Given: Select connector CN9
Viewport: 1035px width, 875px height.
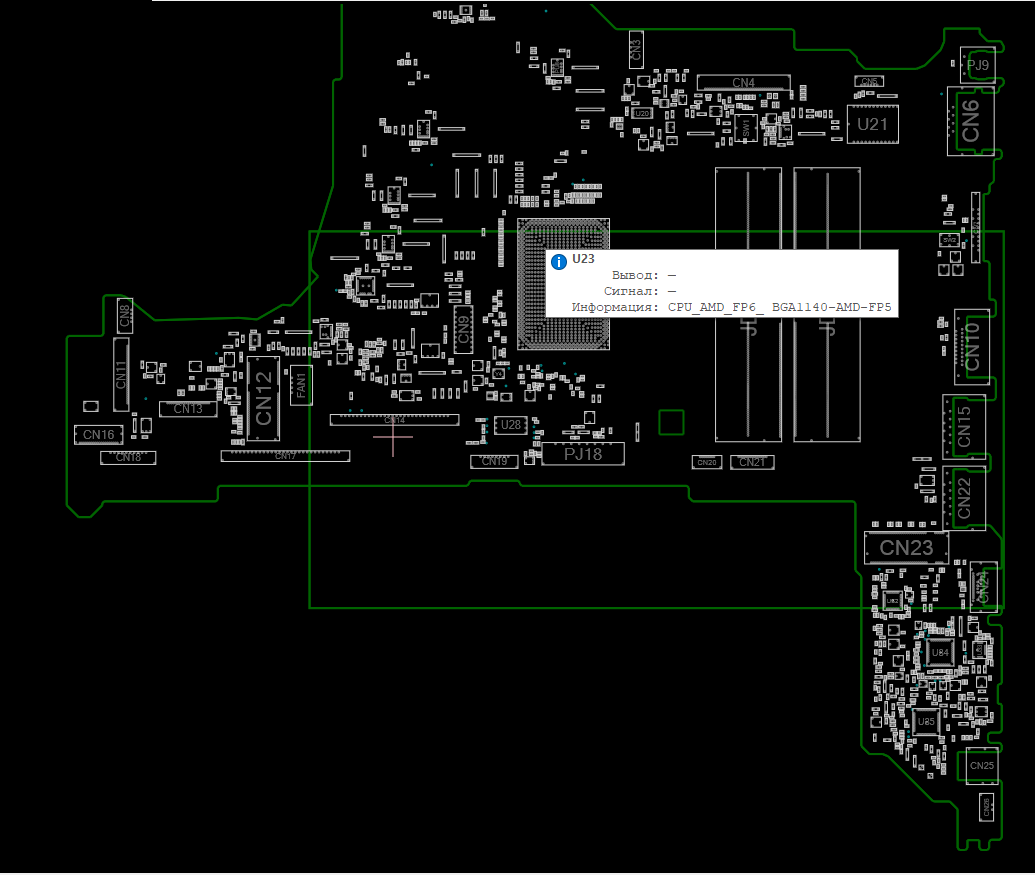Looking at the screenshot, I should point(463,329).
